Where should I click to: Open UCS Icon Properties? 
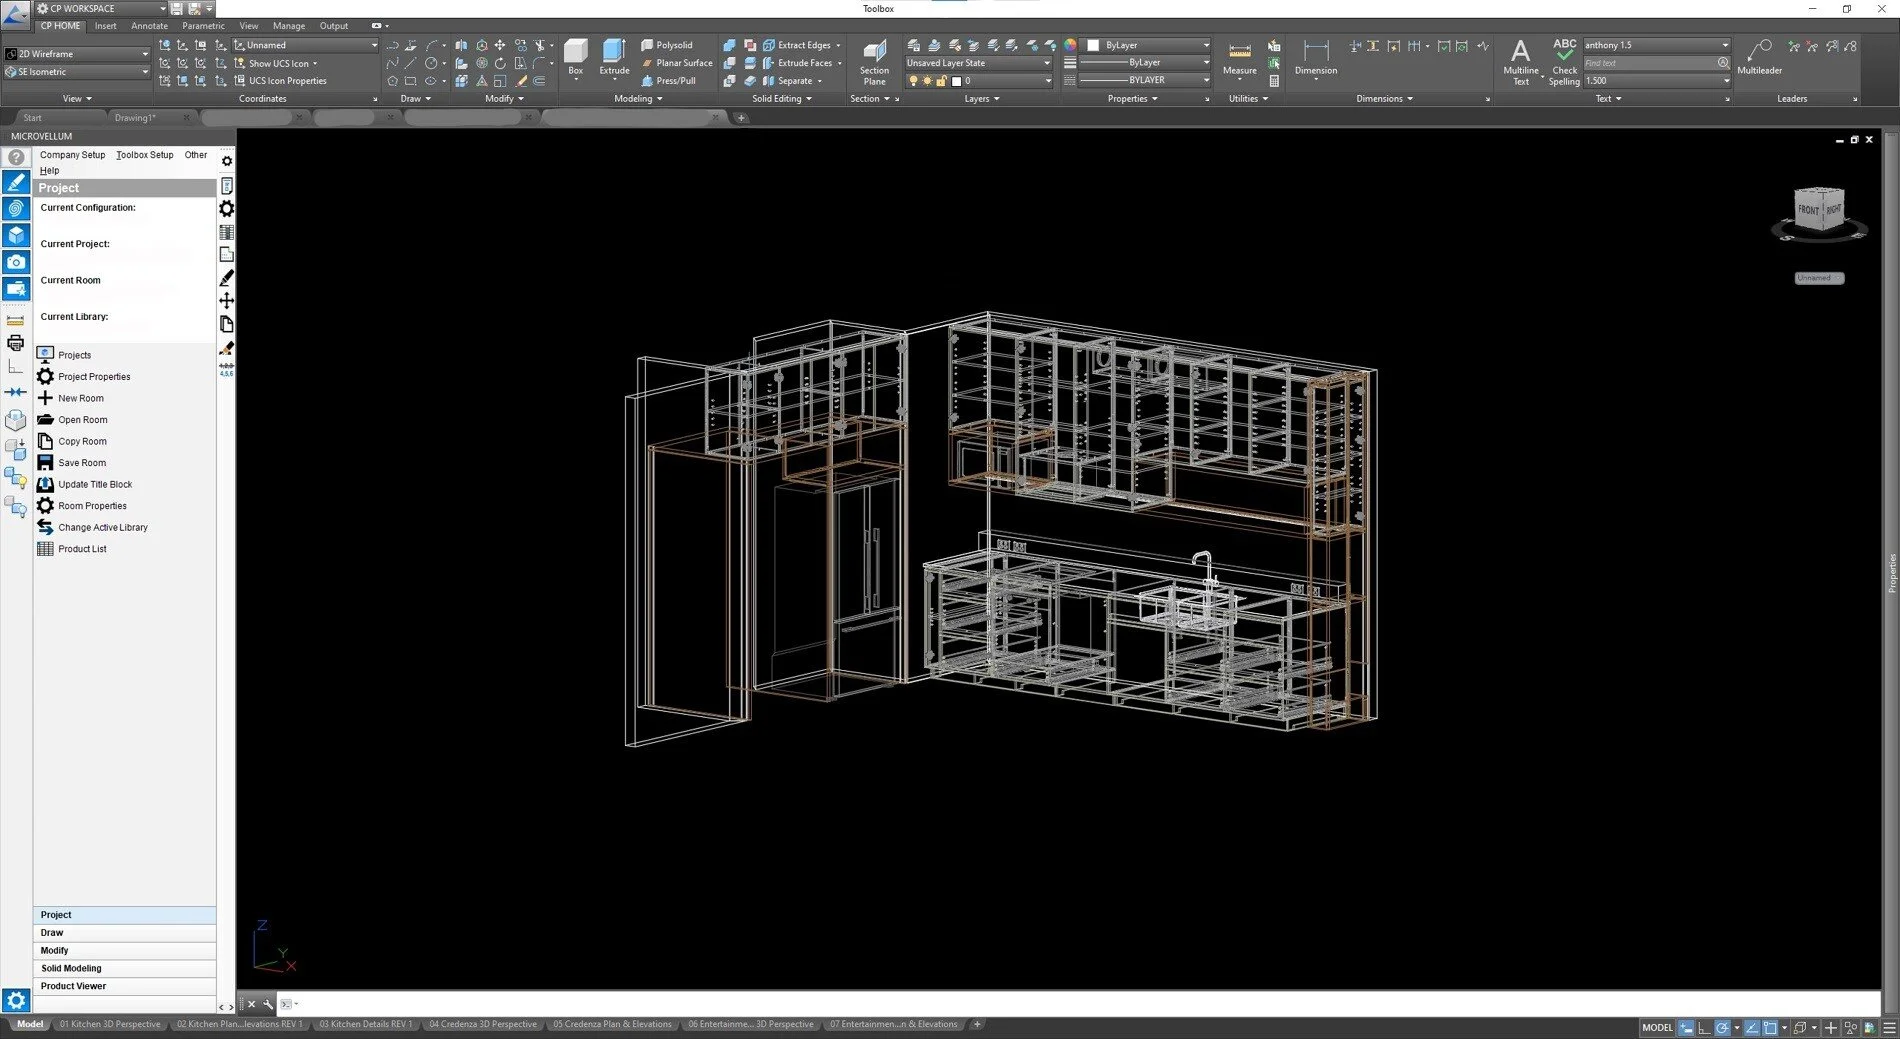pyautogui.click(x=280, y=81)
